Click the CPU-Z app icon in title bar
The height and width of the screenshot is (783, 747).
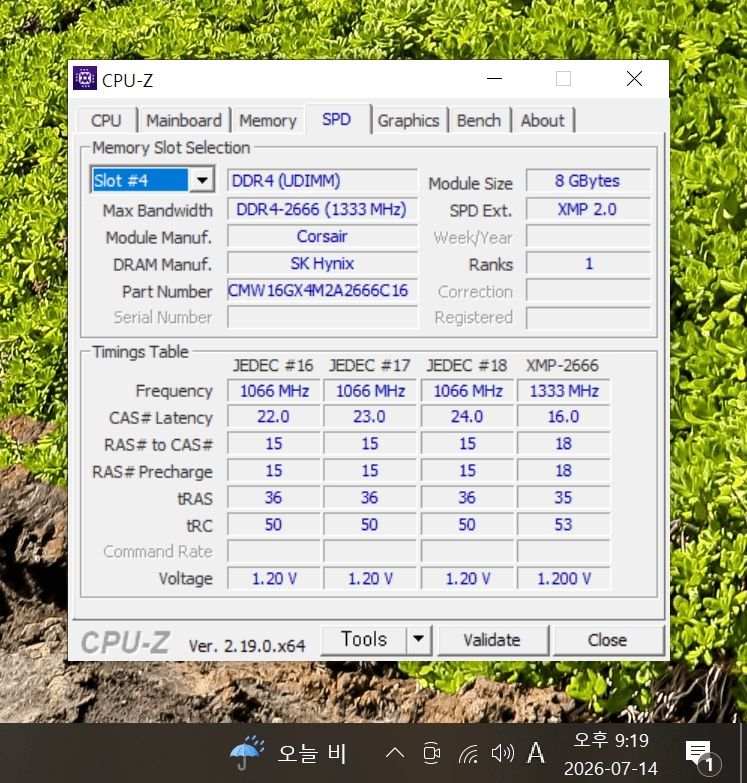[x=85, y=78]
